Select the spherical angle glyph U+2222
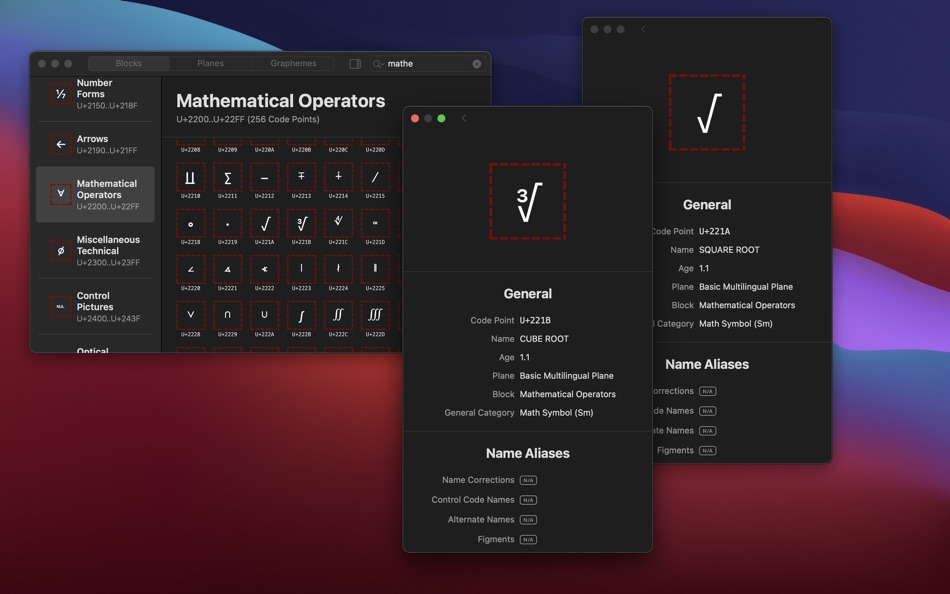This screenshot has width=950, height=594. pyautogui.click(x=264, y=270)
